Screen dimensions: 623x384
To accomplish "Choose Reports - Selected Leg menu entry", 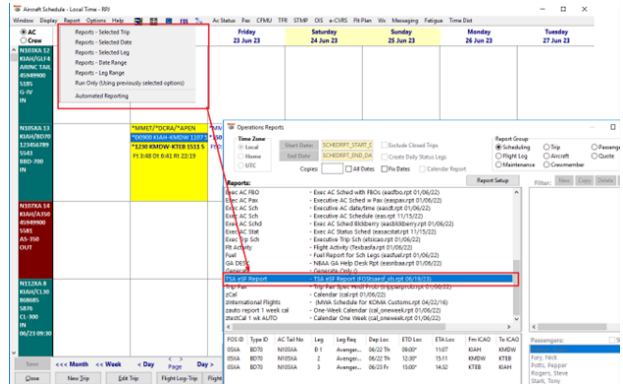I will 102,52.
